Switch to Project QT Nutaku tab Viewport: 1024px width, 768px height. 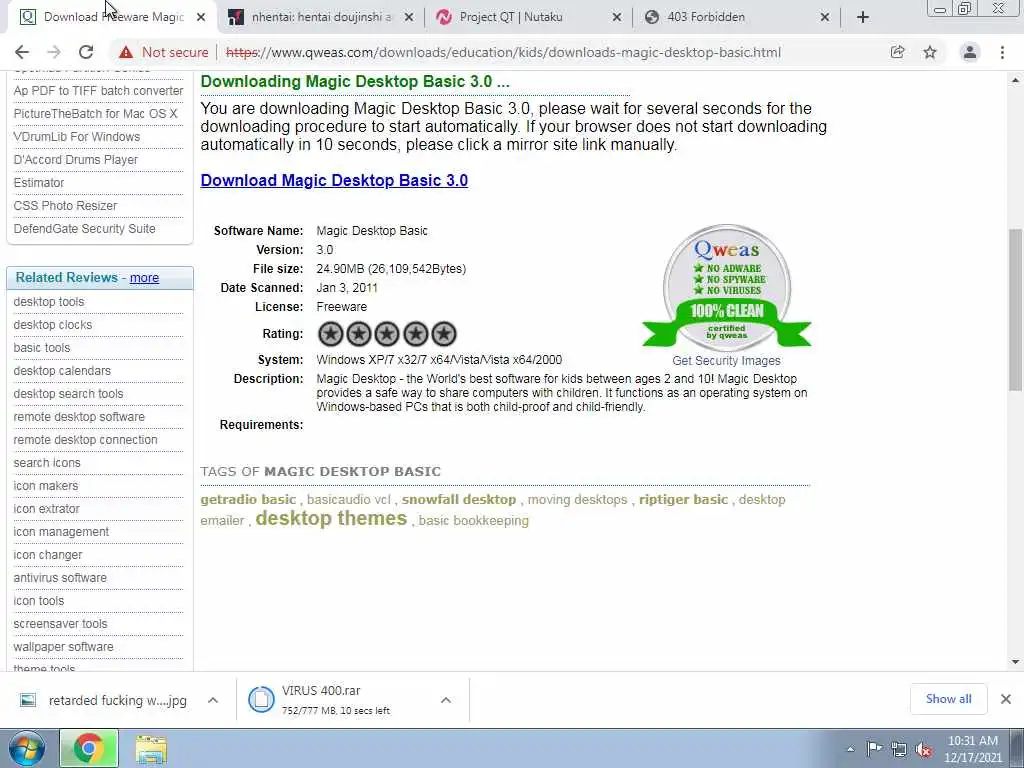[511, 17]
